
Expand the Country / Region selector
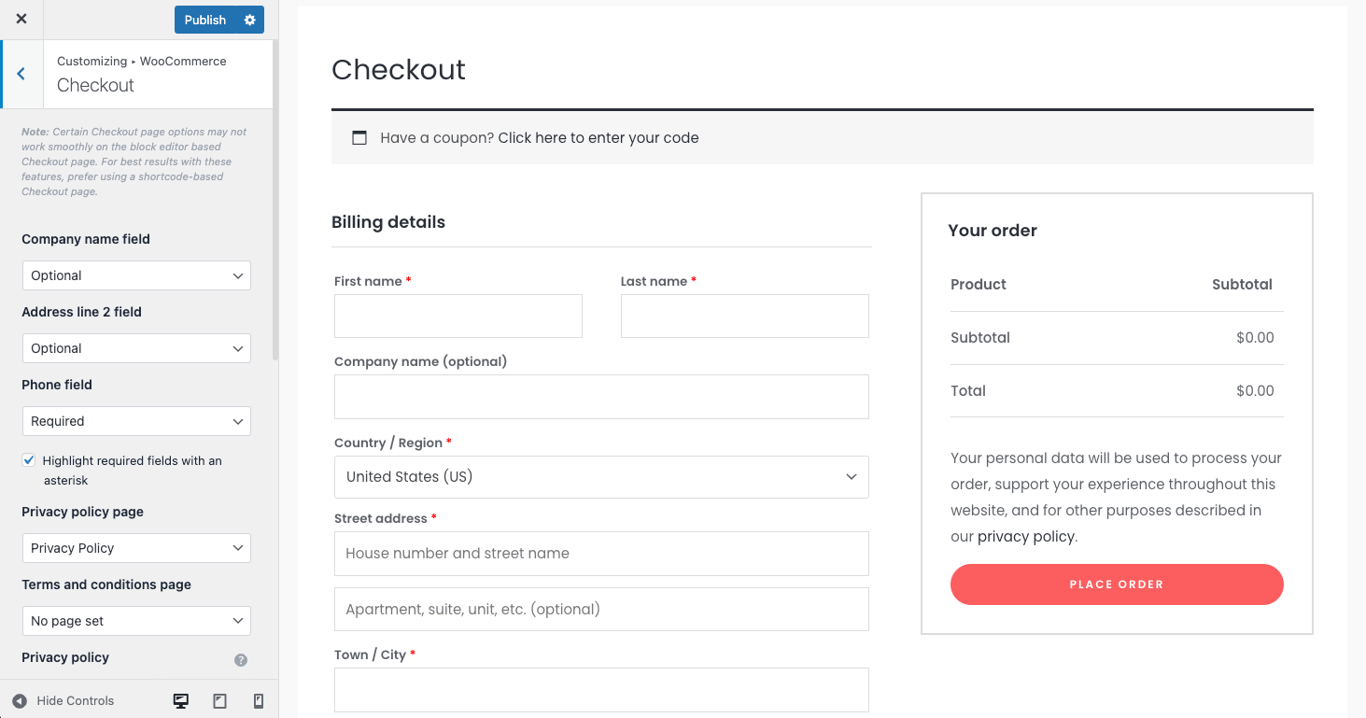[601, 477]
